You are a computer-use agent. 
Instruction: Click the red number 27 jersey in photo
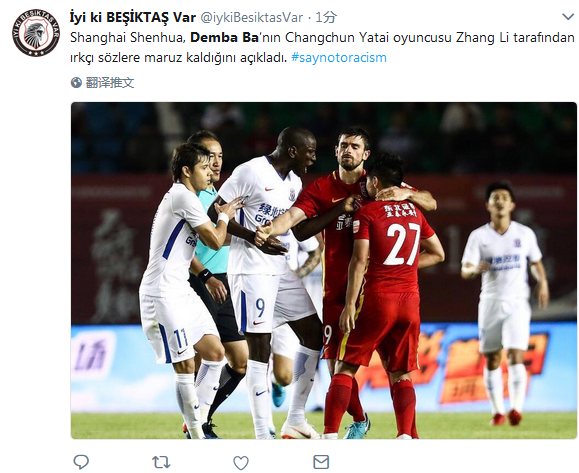tap(394, 246)
